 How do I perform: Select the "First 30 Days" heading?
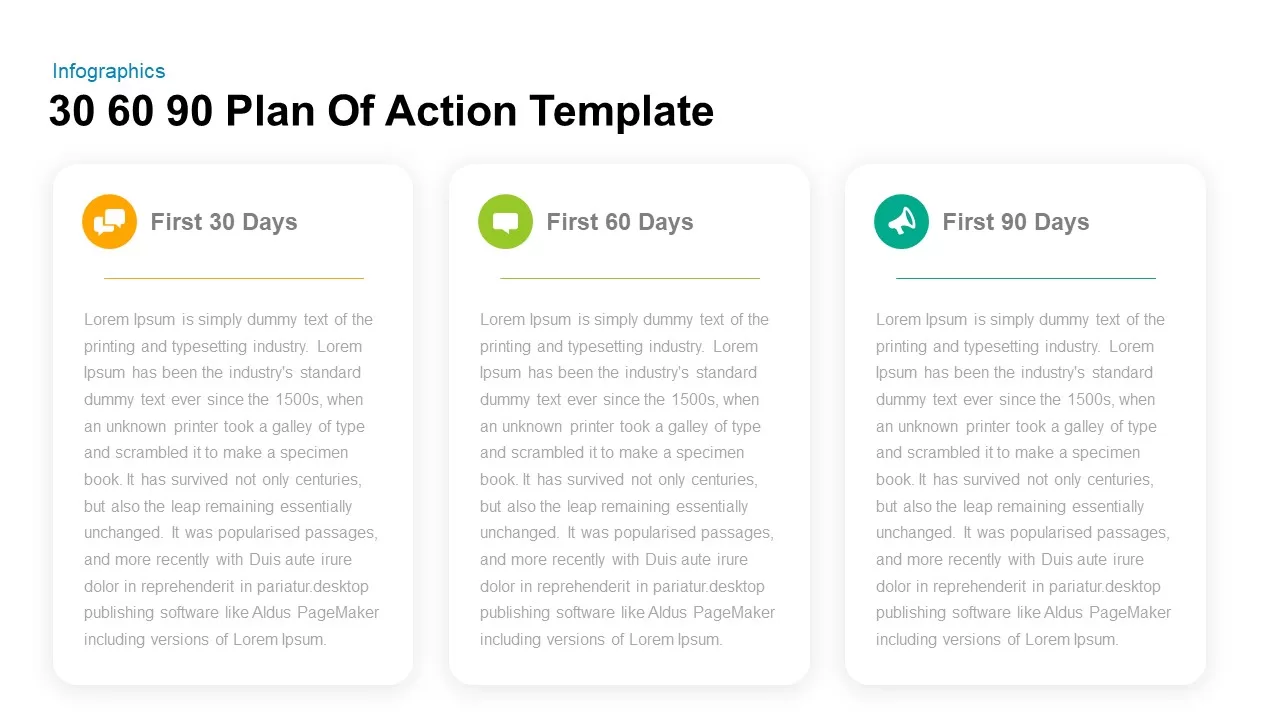[224, 222]
